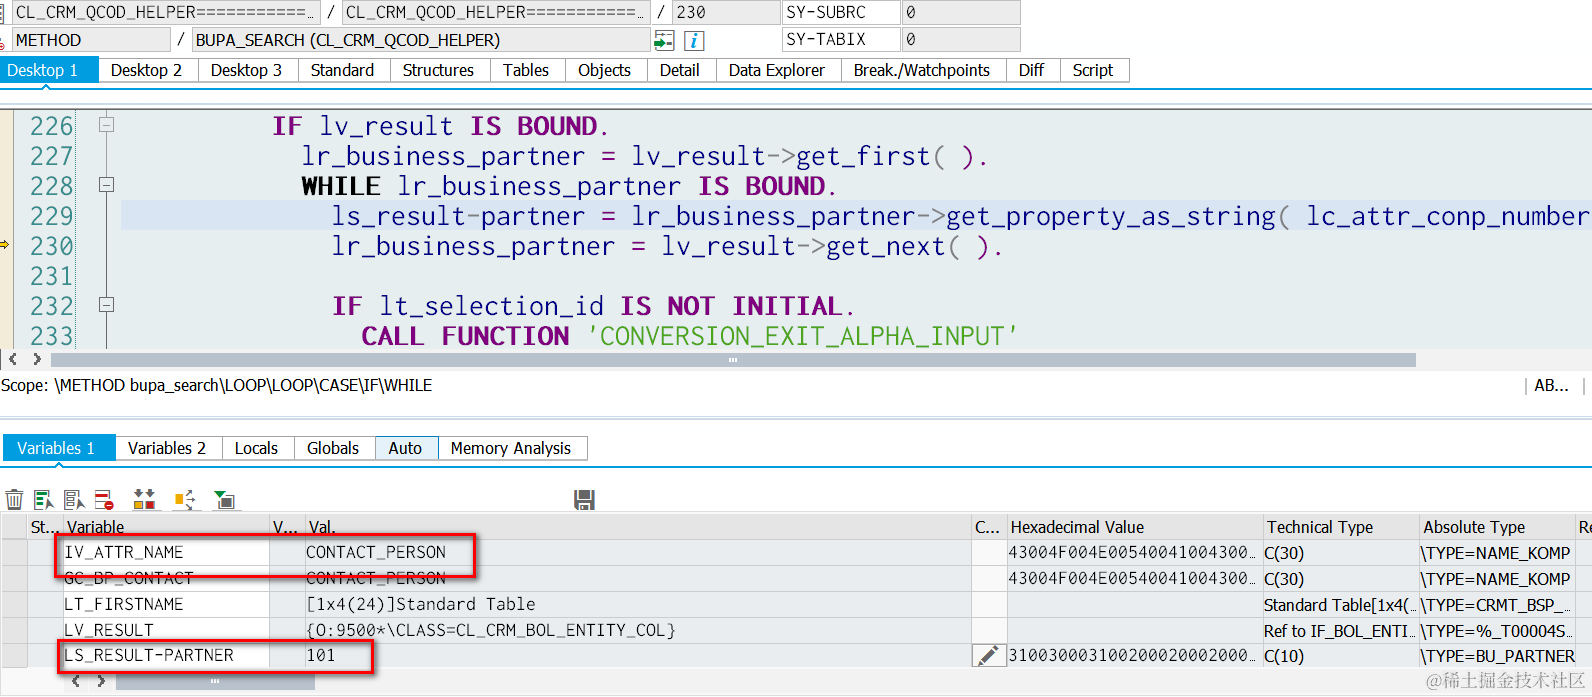Click the source editor right scroll arrow
1592x697 pixels.
37,359
